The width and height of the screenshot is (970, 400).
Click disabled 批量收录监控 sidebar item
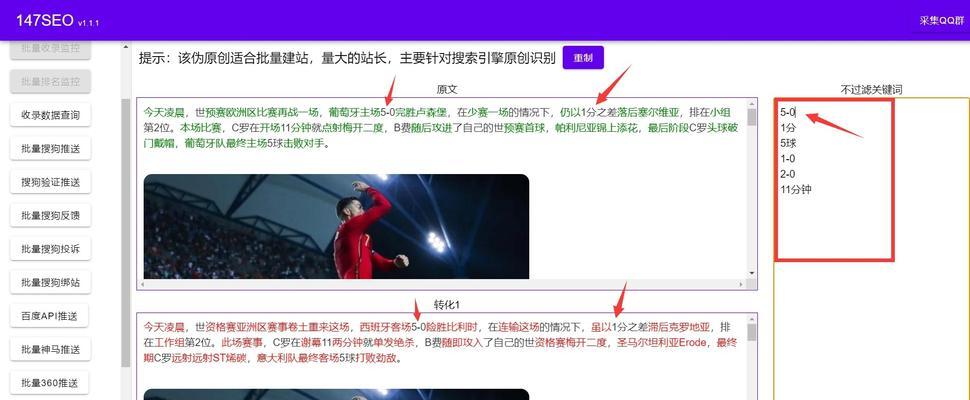pos(51,48)
